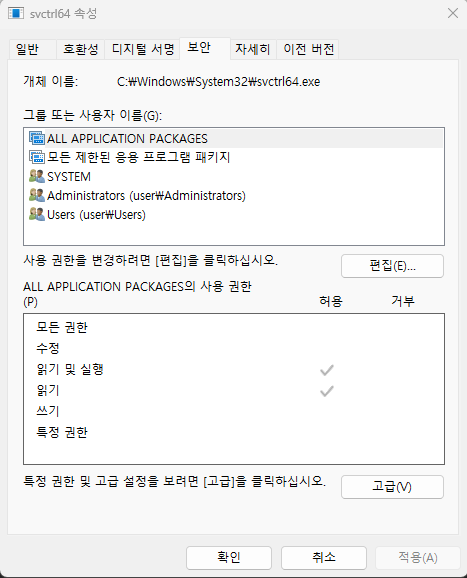Click the object path C:\Windows\System32\svctrl64.exe
Image resolution: width=467 pixels, height=578 pixels.
tap(219, 81)
